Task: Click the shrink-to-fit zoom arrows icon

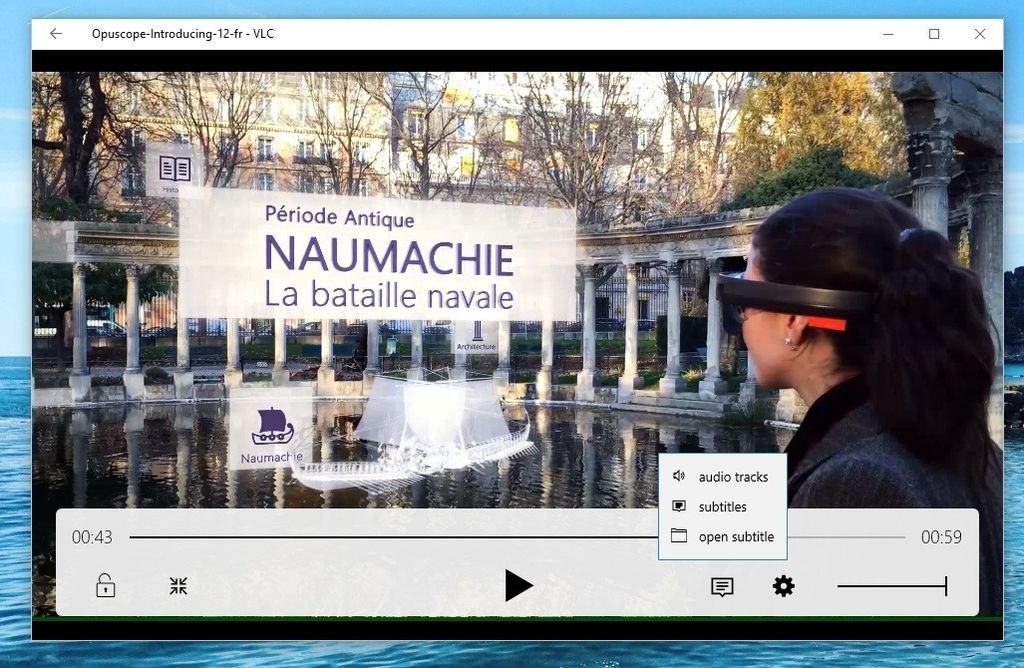Action: pos(178,586)
